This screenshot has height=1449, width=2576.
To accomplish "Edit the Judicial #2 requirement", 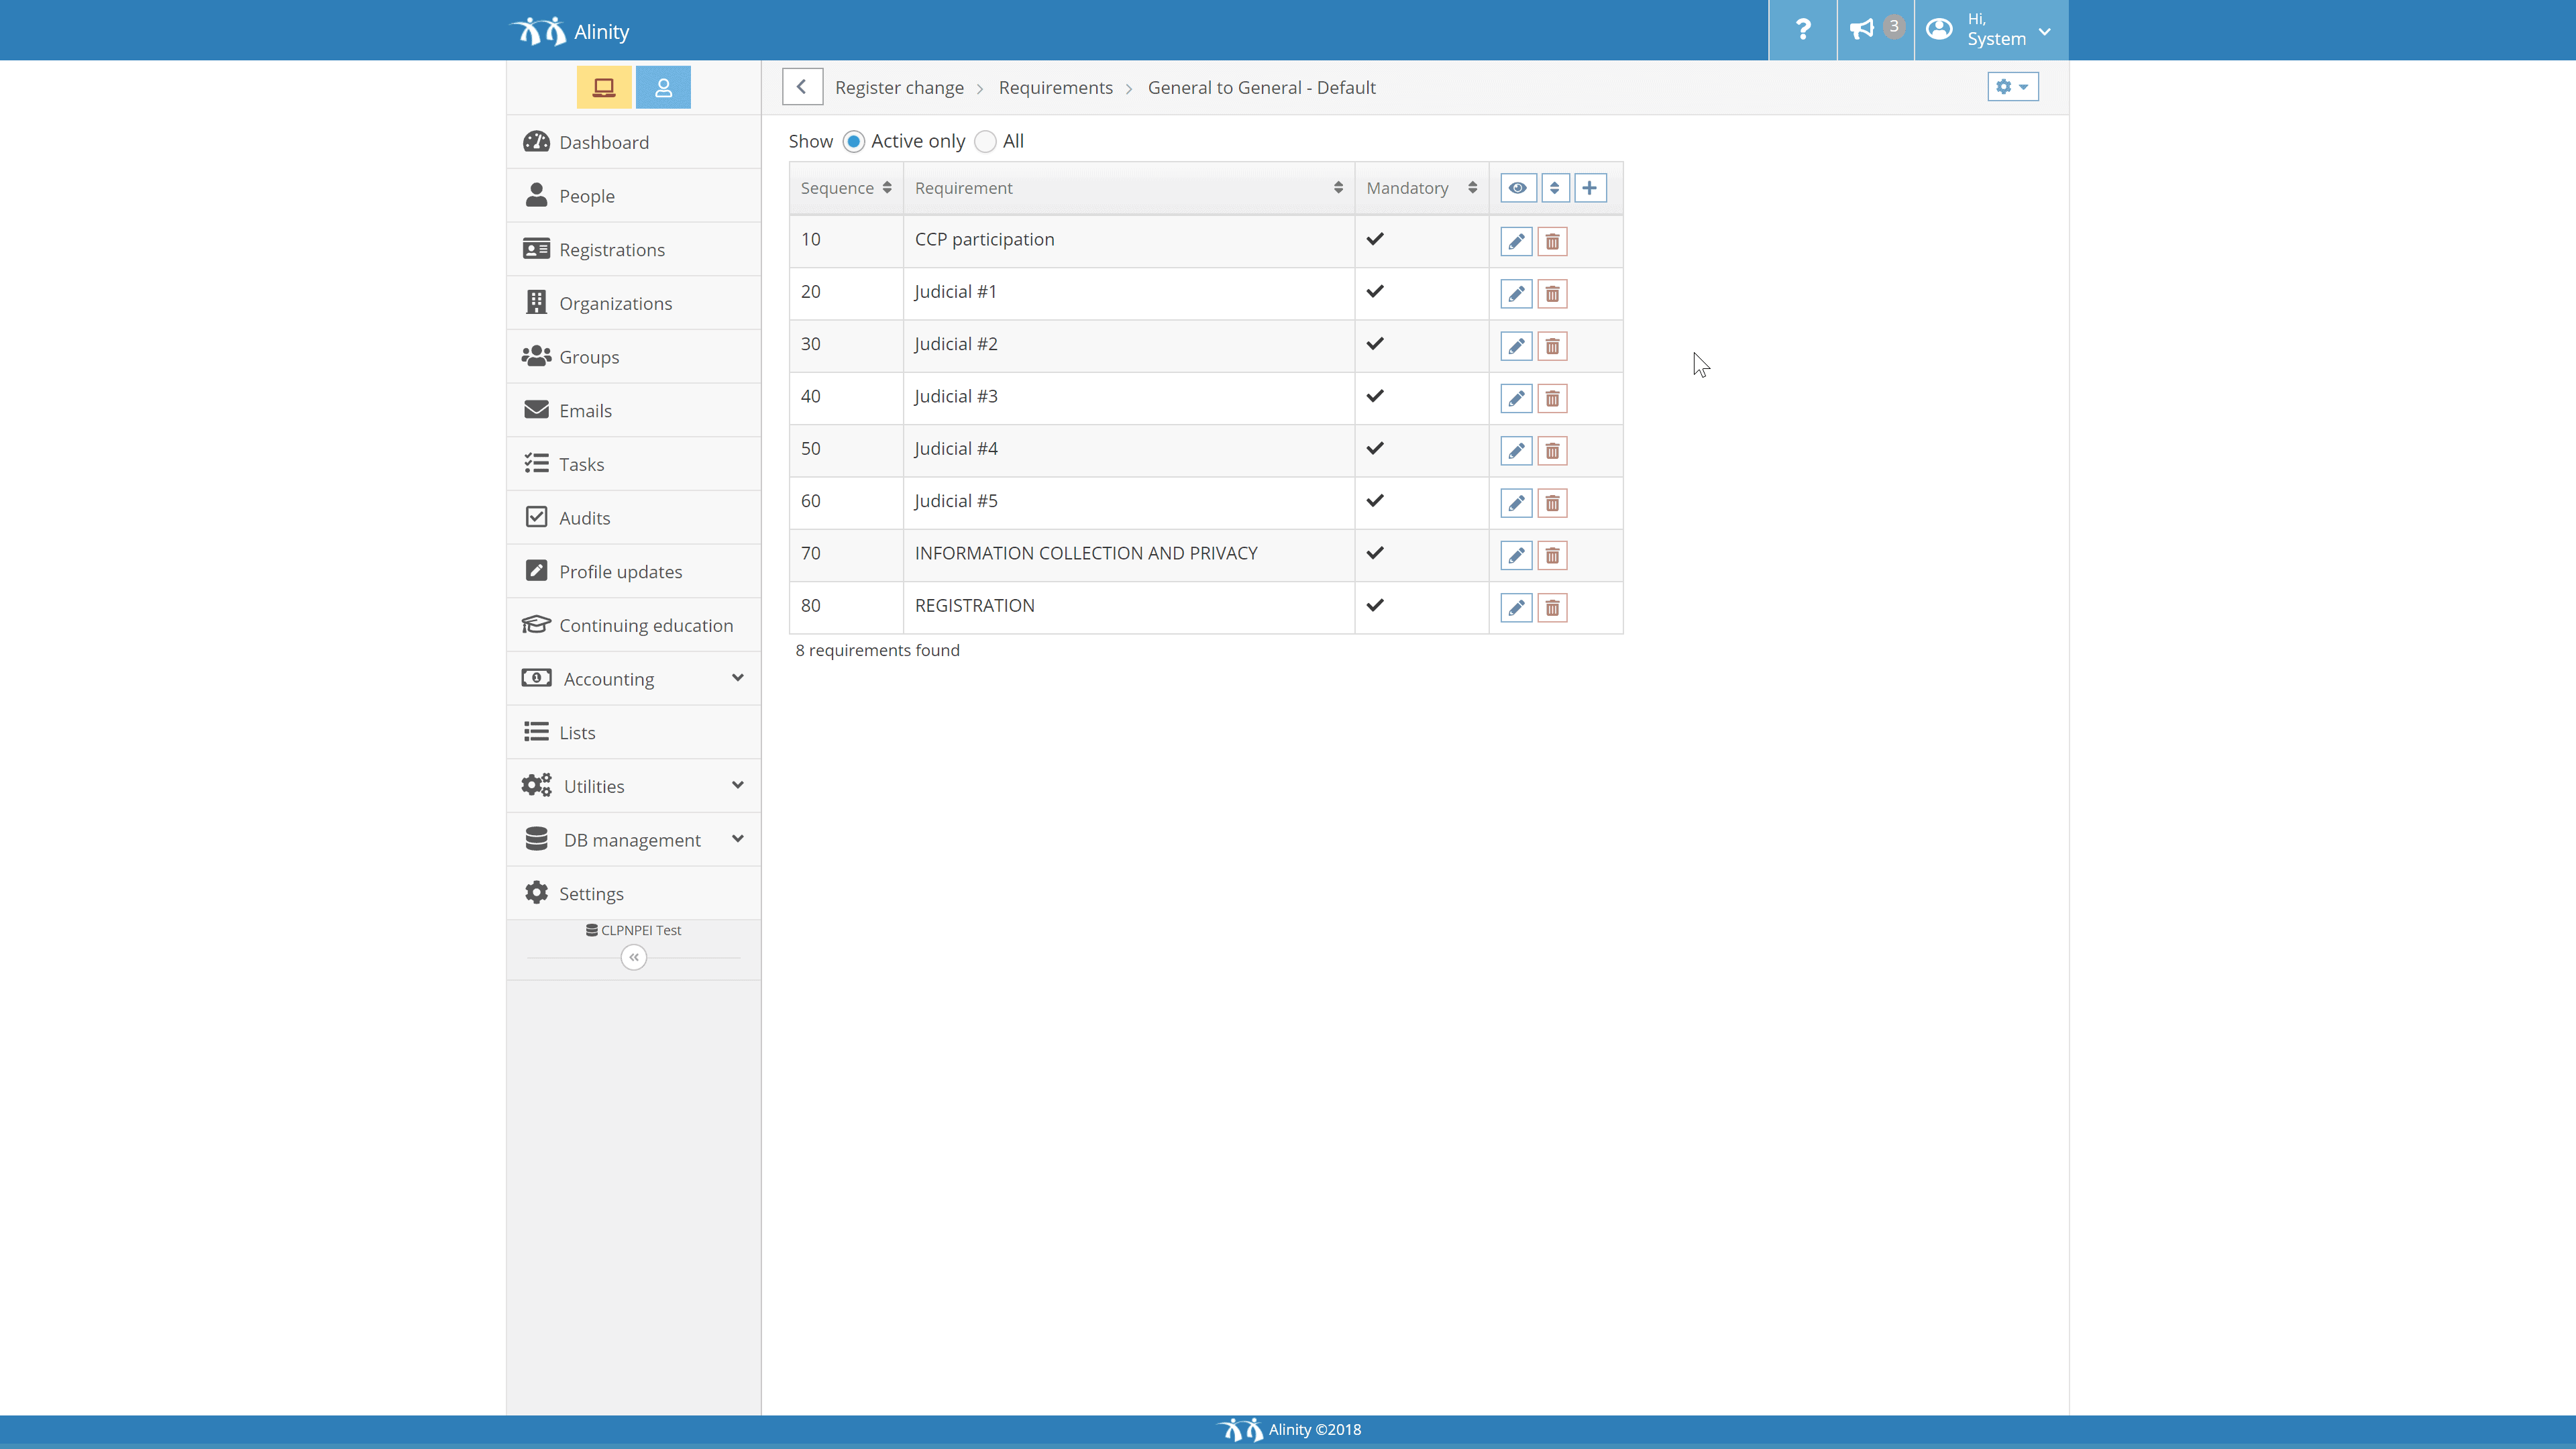I will 1516,346.
